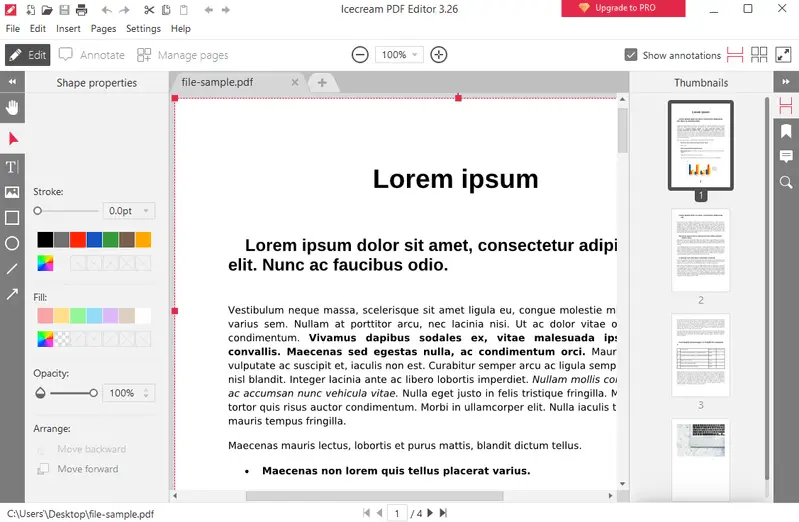Choose the transparent fill swatch

[x=63, y=338]
